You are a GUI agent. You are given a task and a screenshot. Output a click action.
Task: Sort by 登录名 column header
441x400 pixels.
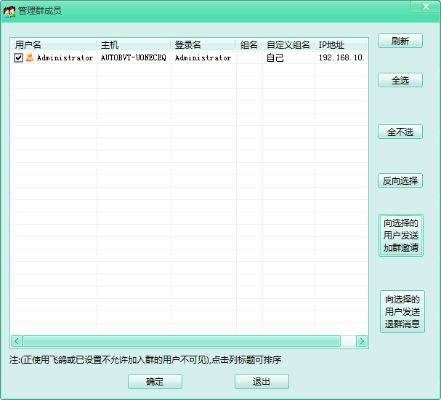pos(204,45)
